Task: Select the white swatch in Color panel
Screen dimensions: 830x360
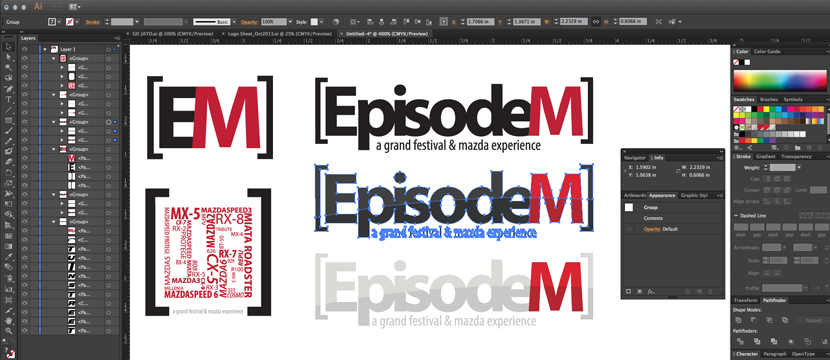Action: [747, 62]
